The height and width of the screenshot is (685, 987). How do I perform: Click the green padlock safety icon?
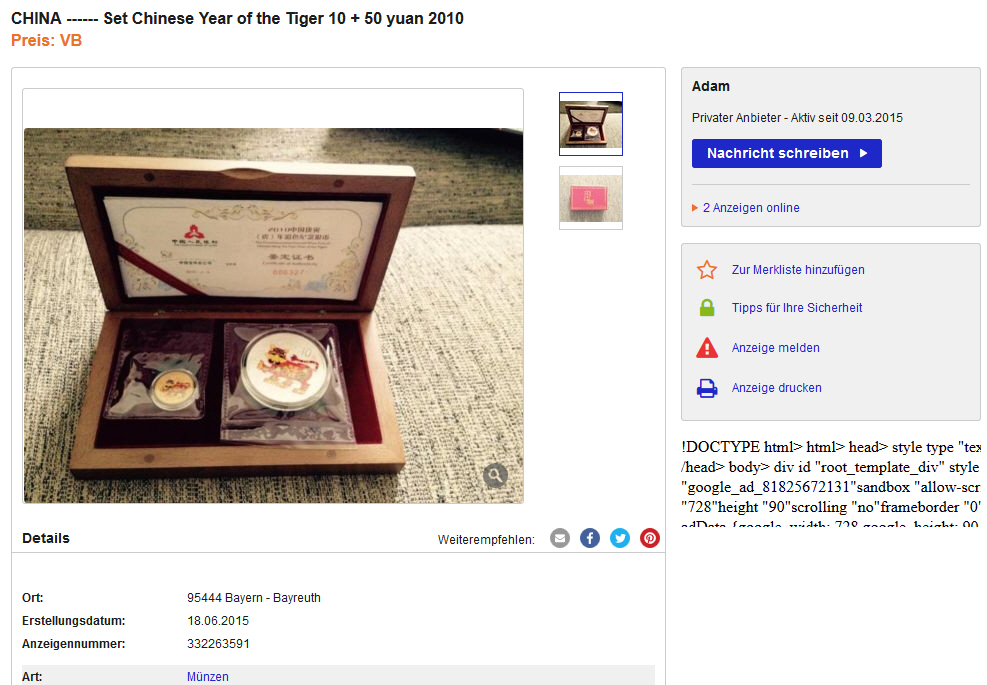point(707,308)
